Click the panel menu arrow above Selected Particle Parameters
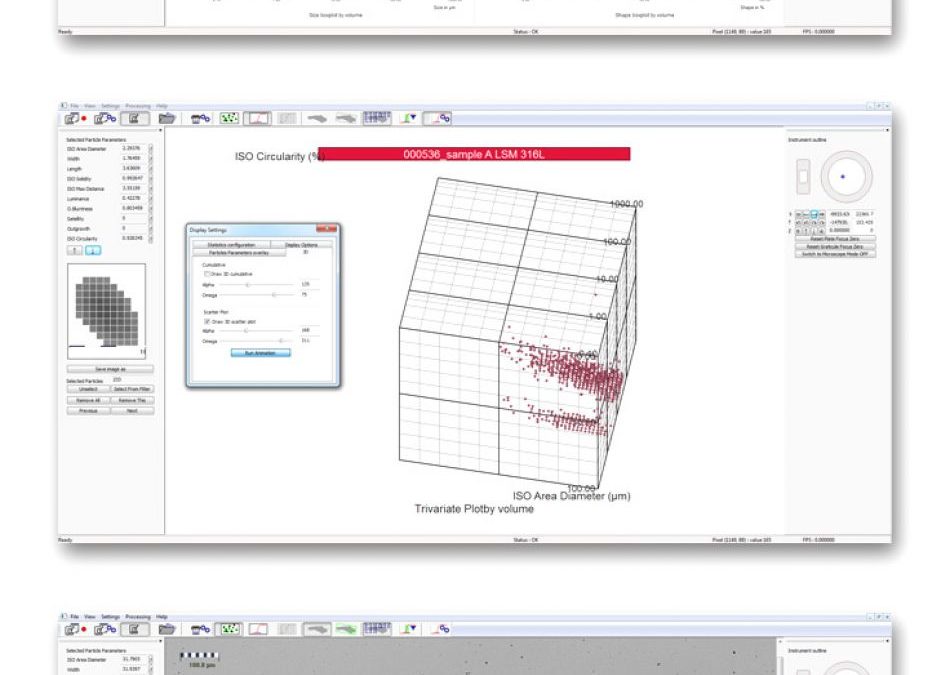 point(161,130)
